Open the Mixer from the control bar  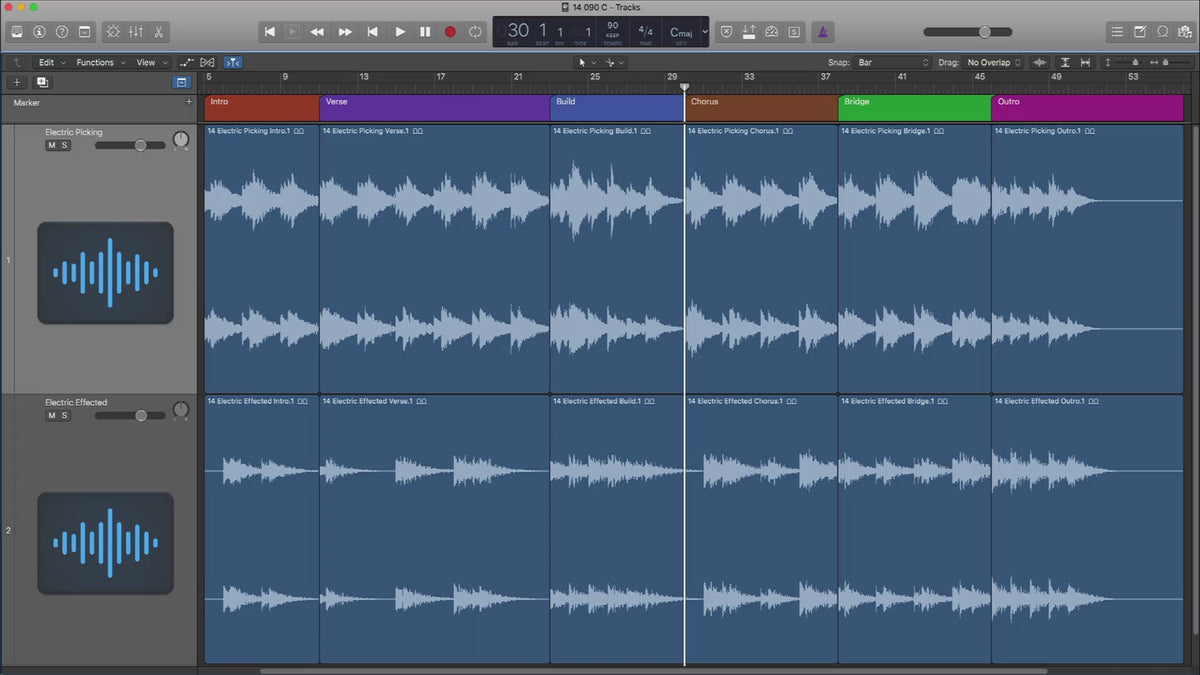point(135,32)
